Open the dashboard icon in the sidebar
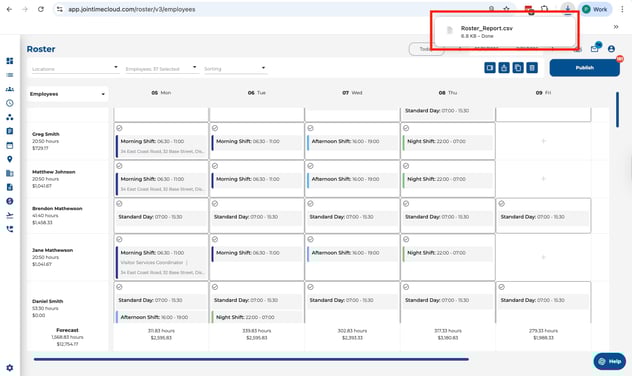 (10, 61)
